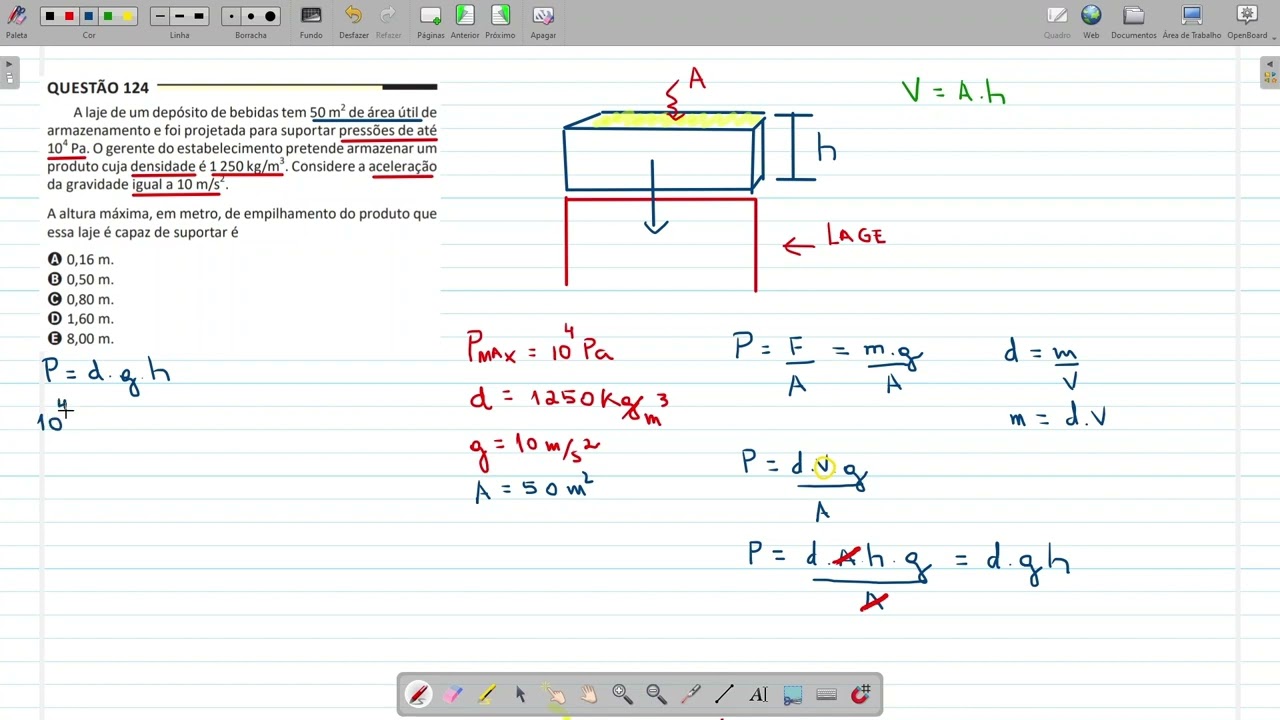Select the Zoom in magnifier
The width and height of the screenshot is (1280, 720).
tap(622, 694)
